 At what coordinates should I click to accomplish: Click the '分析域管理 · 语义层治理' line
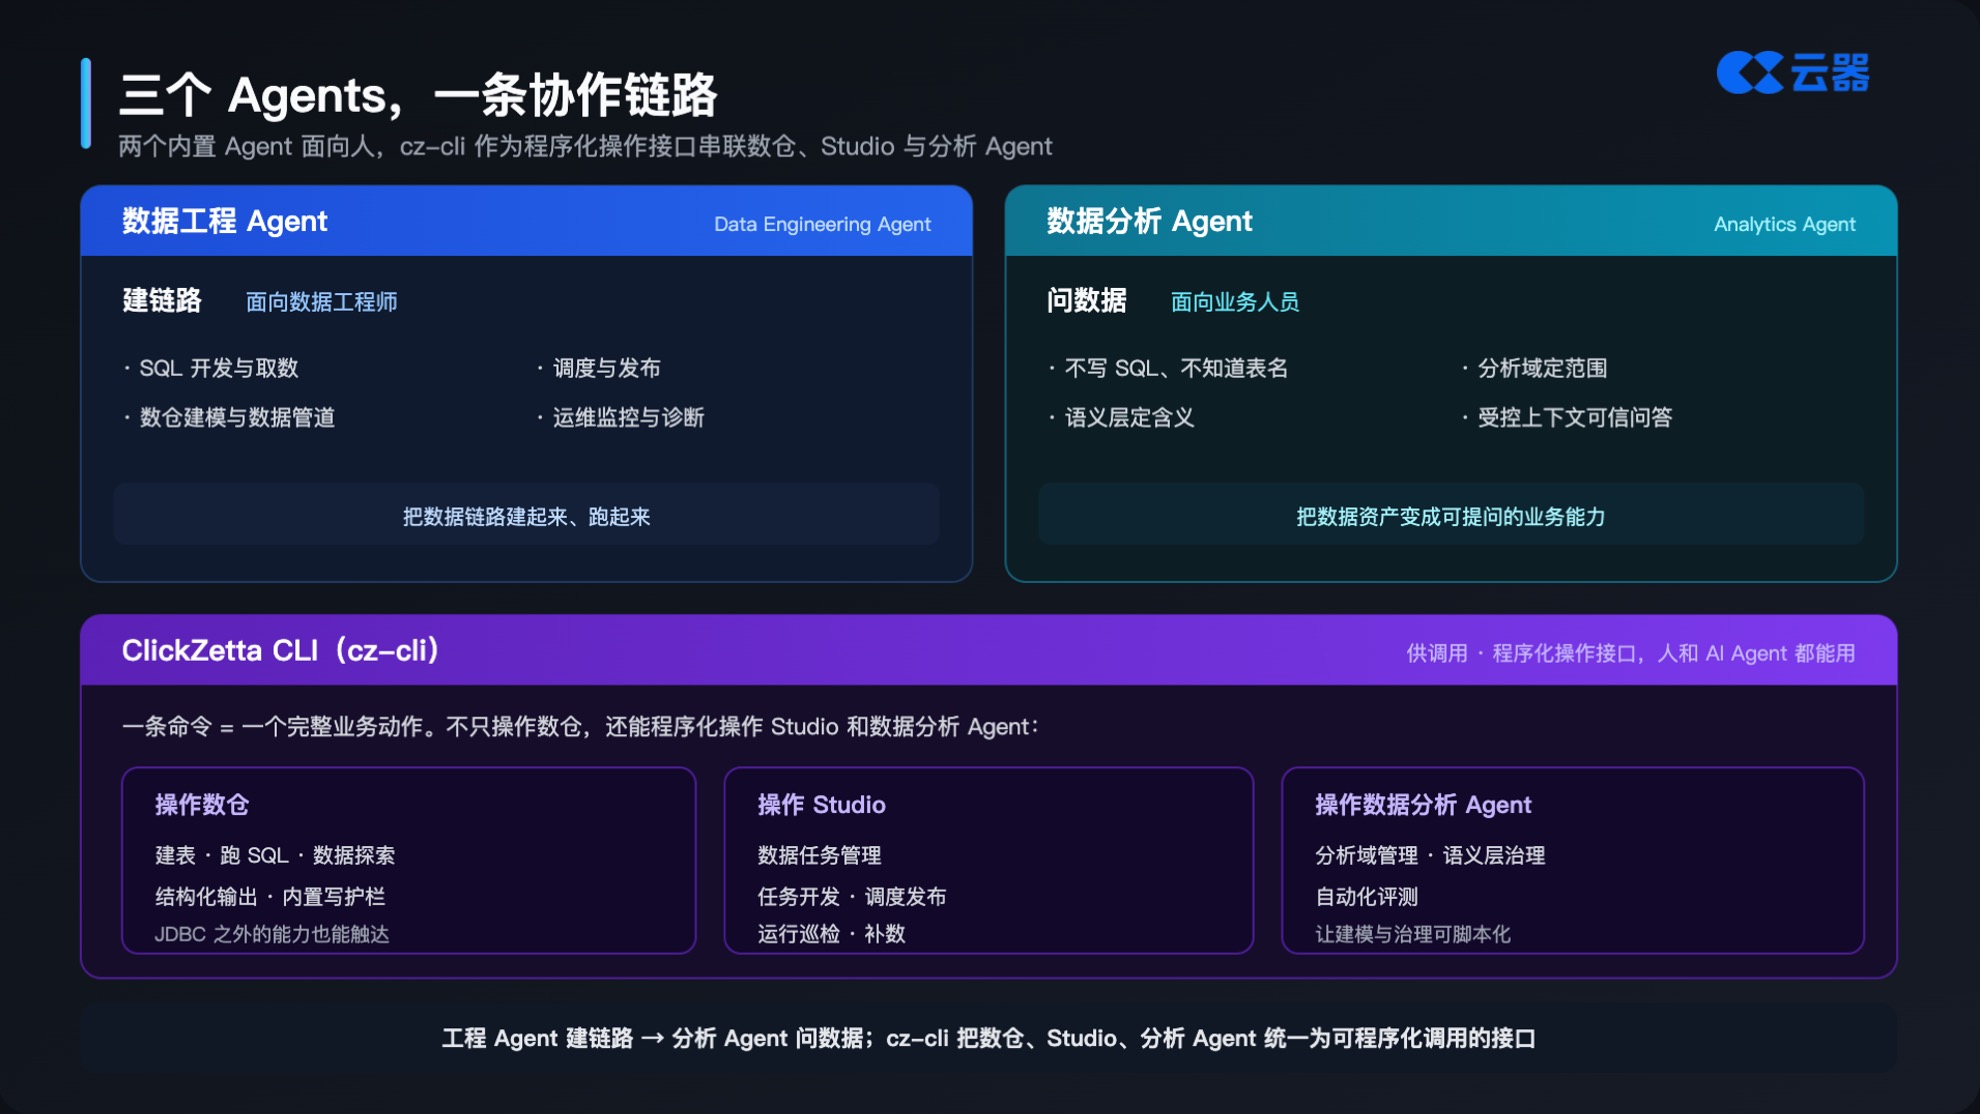point(1430,855)
